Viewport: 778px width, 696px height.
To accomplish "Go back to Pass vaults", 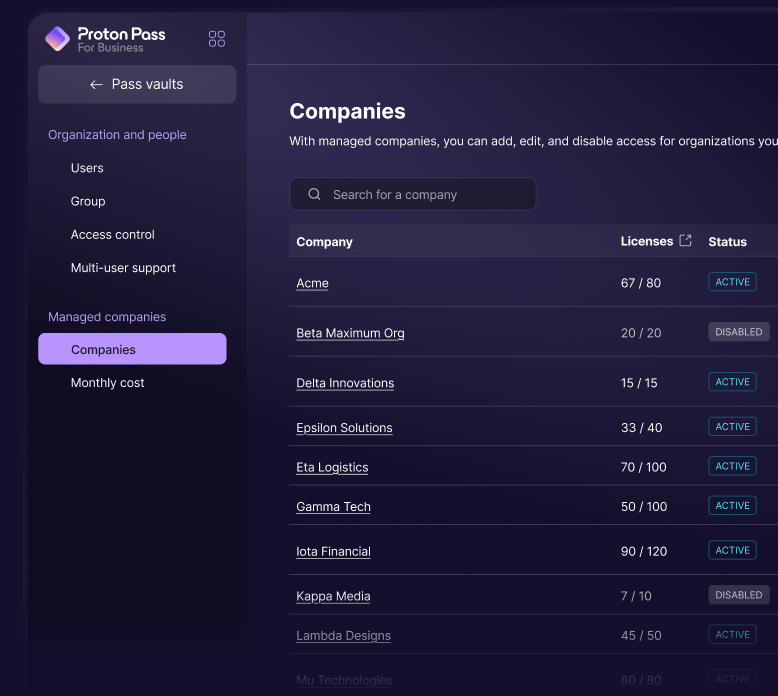I will point(137,84).
